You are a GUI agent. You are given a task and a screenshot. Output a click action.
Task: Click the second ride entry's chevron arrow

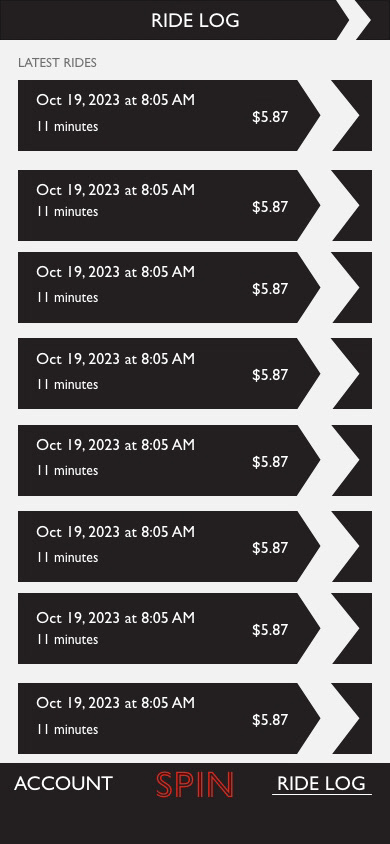pyautogui.click(x=352, y=205)
